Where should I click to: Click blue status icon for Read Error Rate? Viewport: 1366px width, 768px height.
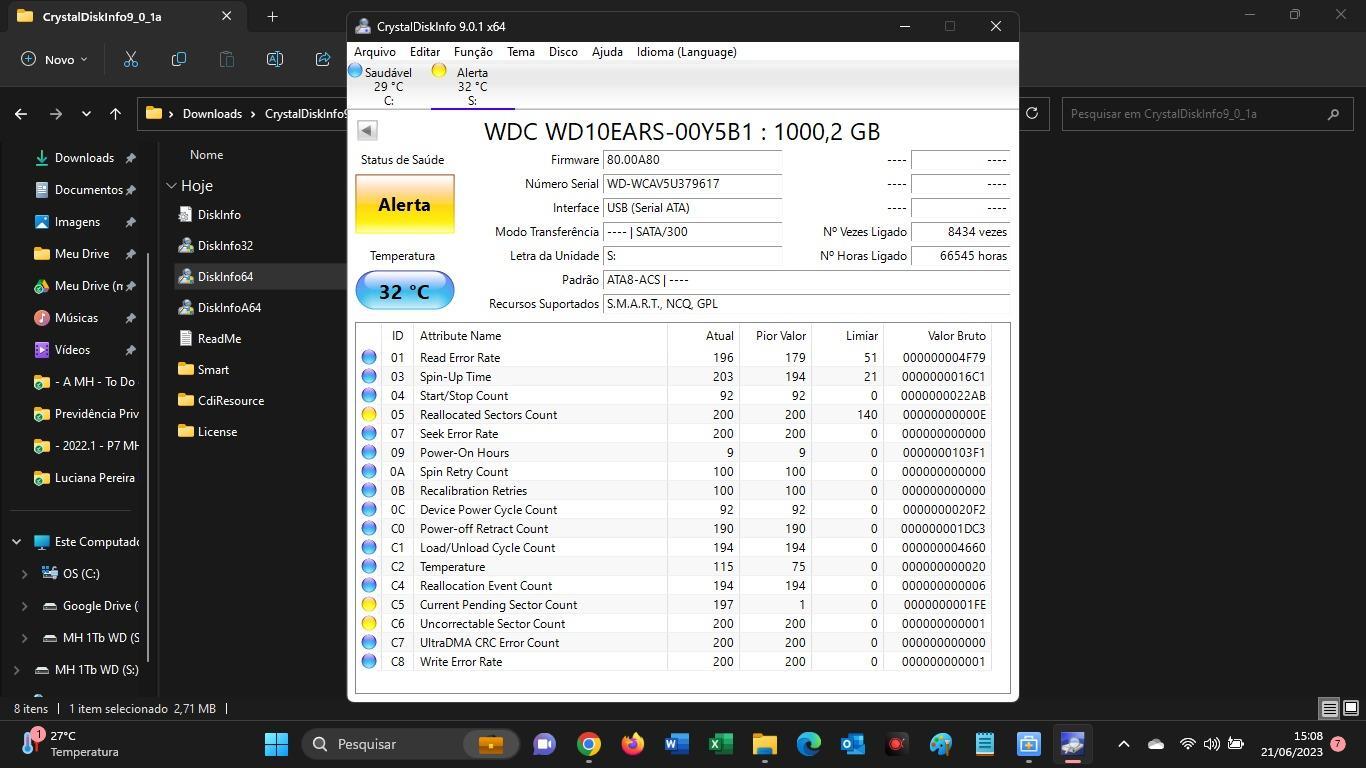tap(369, 357)
